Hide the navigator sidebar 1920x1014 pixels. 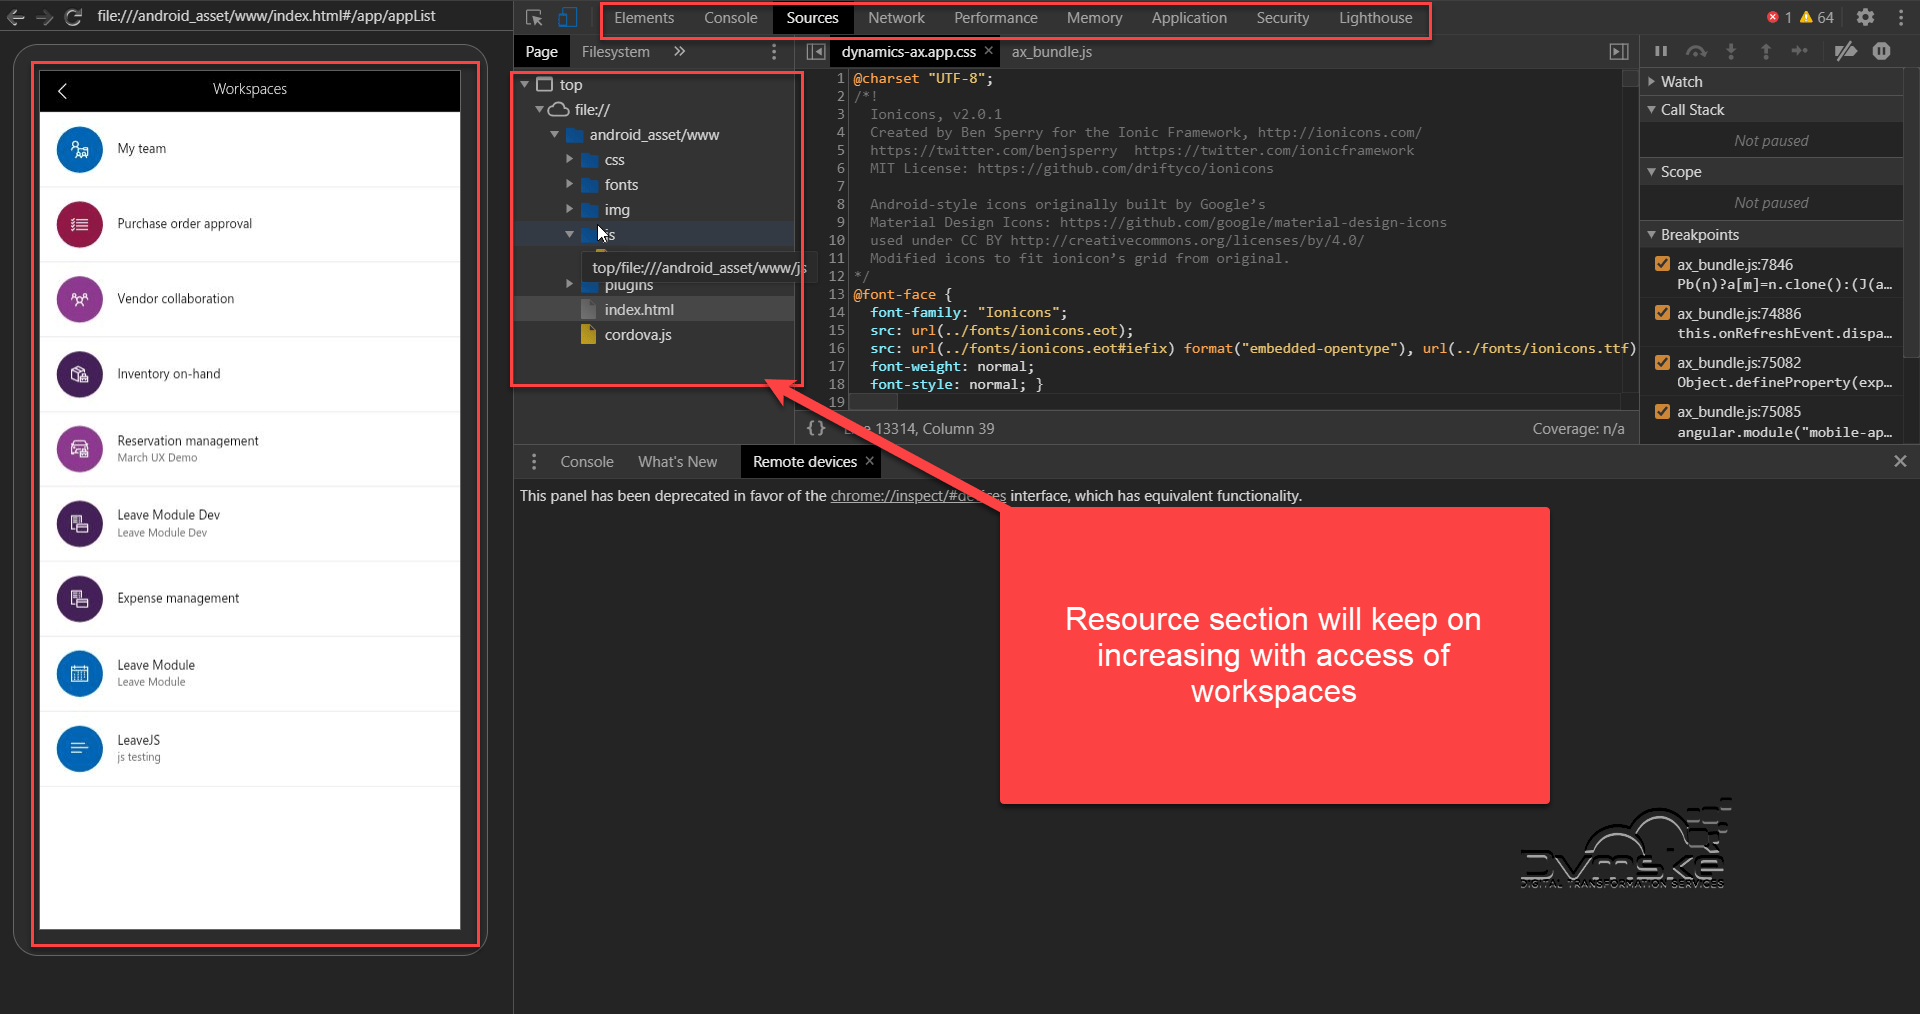(816, 52)
